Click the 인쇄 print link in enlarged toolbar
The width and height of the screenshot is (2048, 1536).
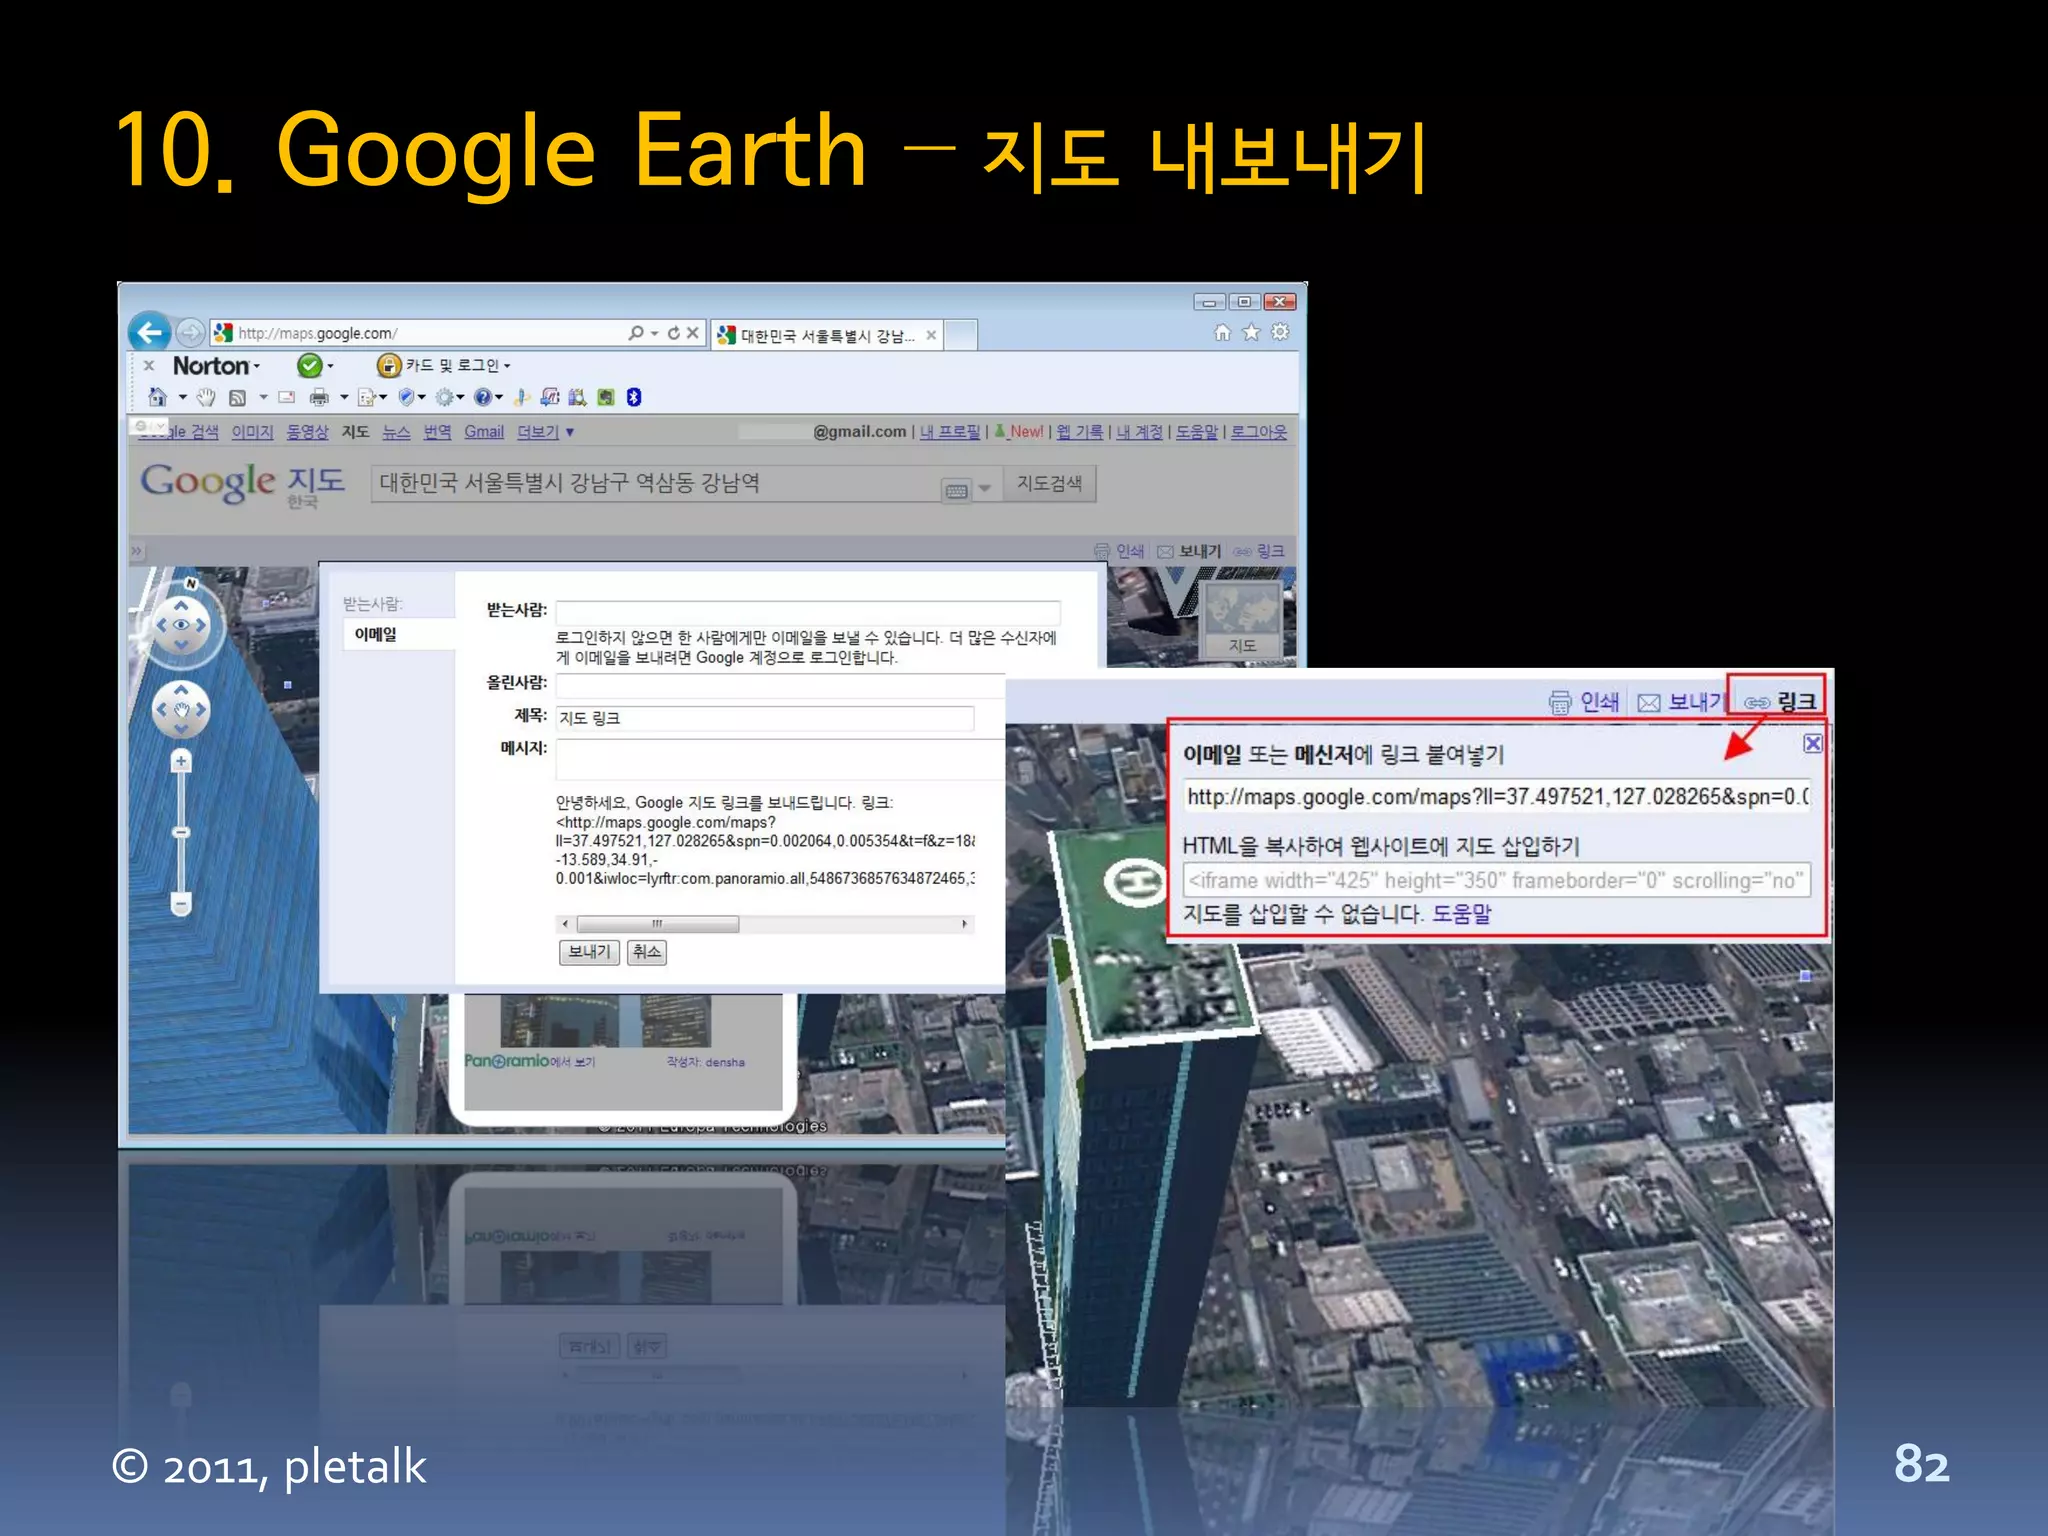pyautogui.click(x=1584, y=702)
